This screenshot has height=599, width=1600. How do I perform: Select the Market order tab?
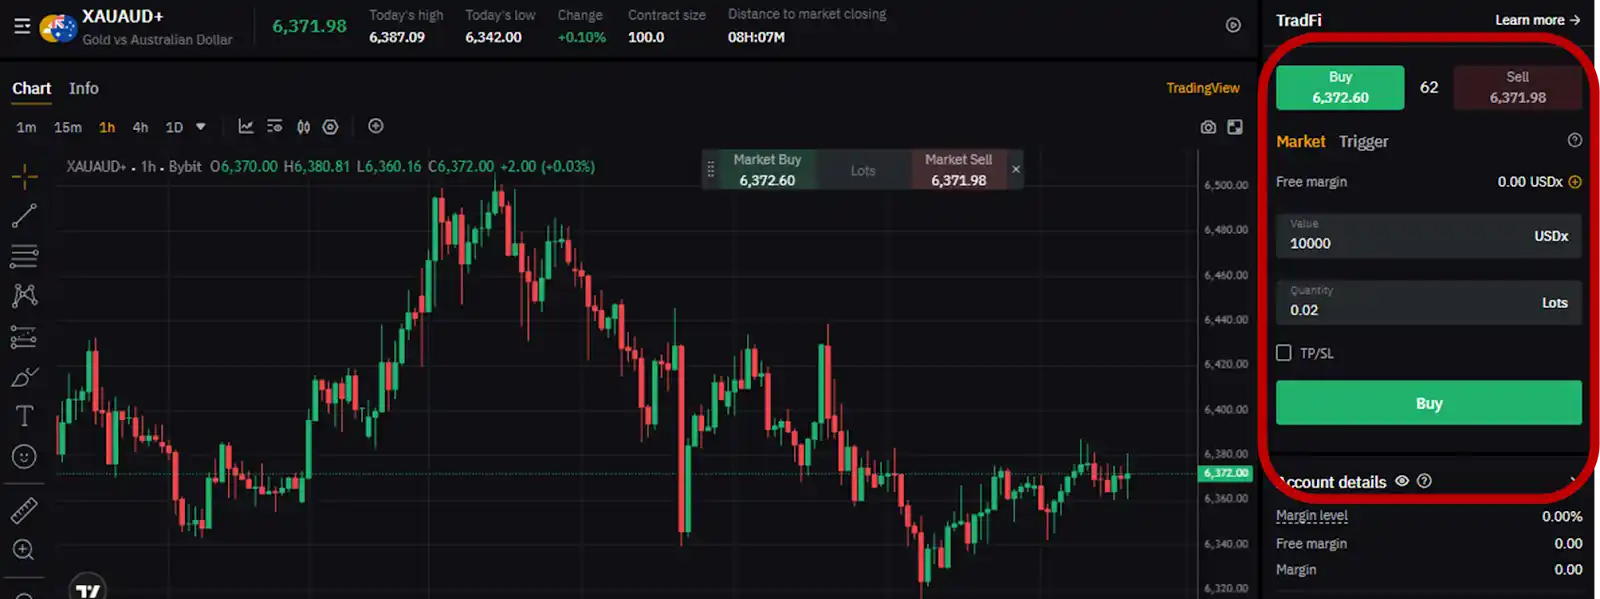point(1301,142)
